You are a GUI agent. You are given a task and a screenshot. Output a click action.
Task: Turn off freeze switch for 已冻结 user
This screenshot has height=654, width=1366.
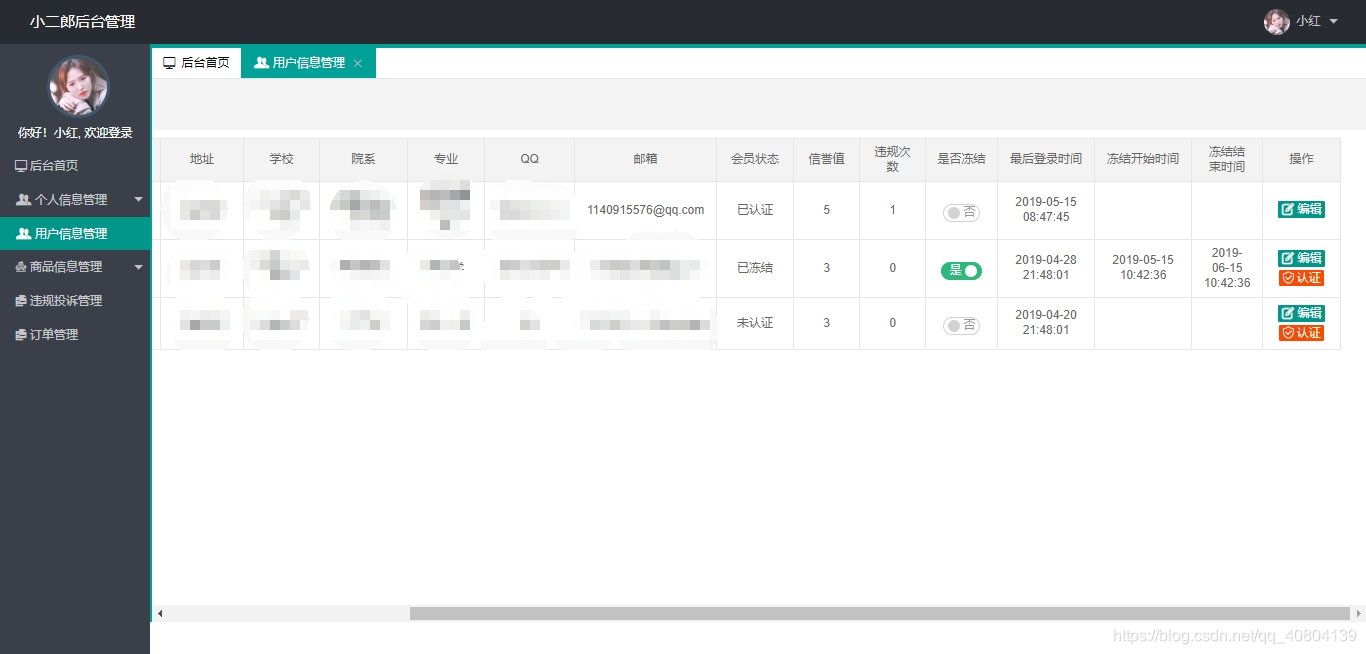[962, 270]
